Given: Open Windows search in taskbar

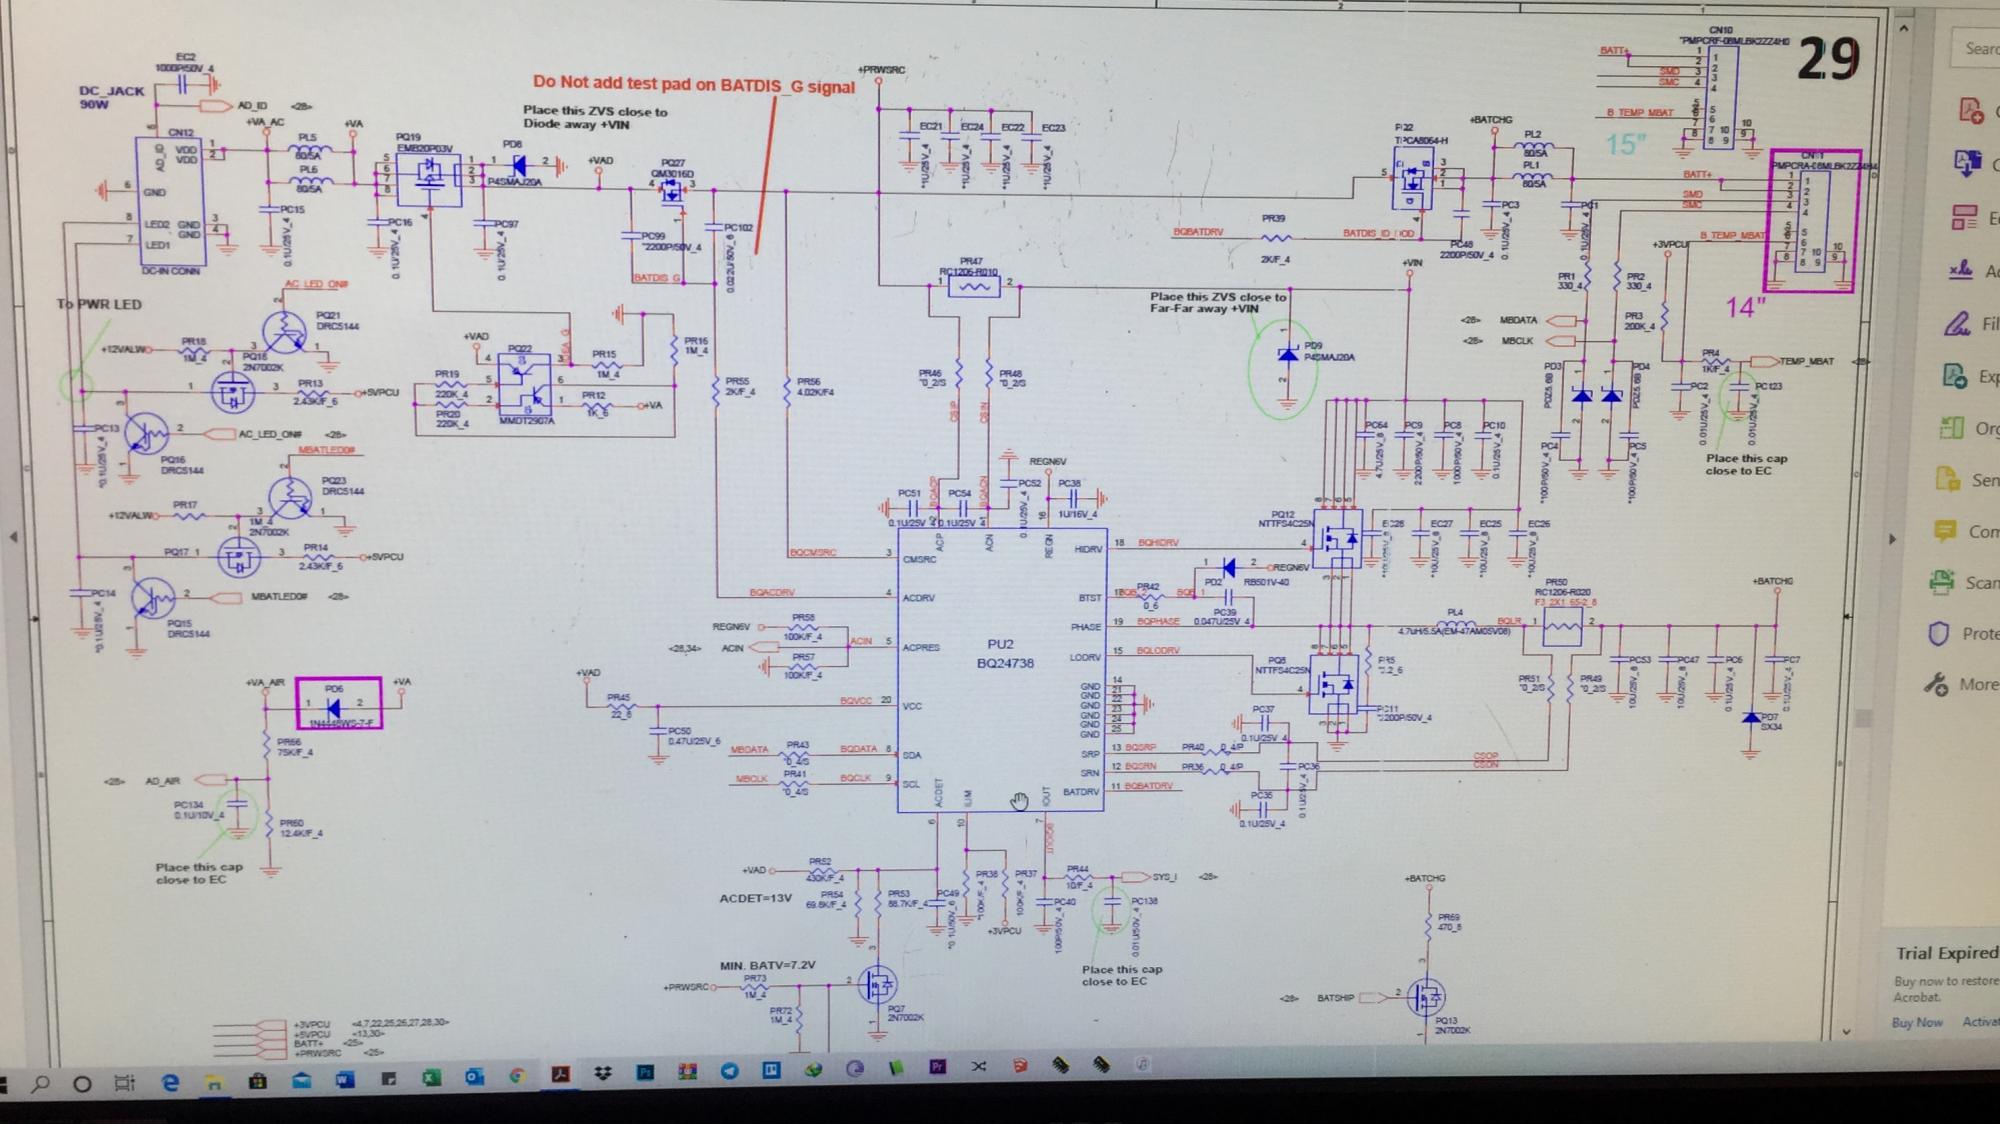Looking at the screenshot, I should pos(41,1084).
